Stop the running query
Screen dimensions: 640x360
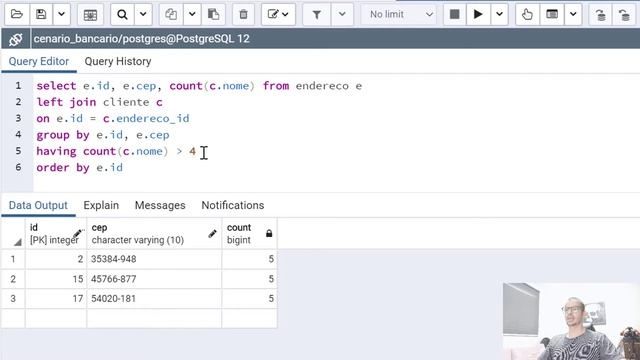click(x=454, y=15)
